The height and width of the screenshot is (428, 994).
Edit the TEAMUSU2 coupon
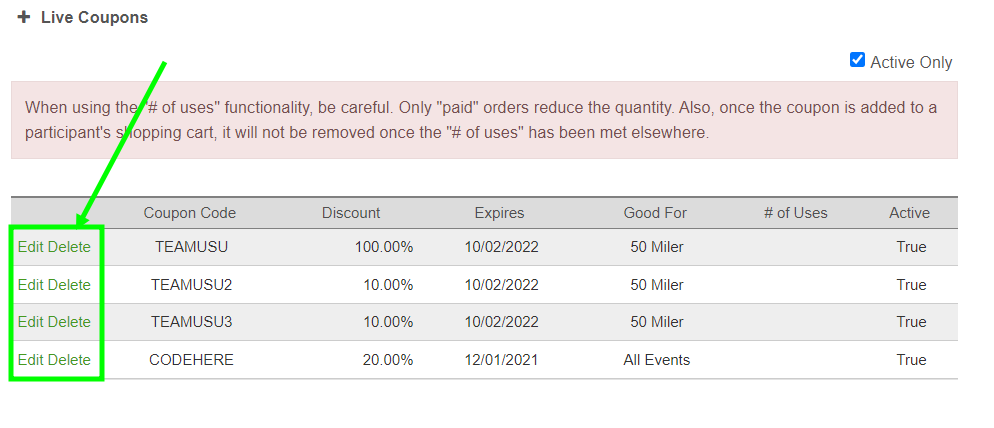pos(30,285)
